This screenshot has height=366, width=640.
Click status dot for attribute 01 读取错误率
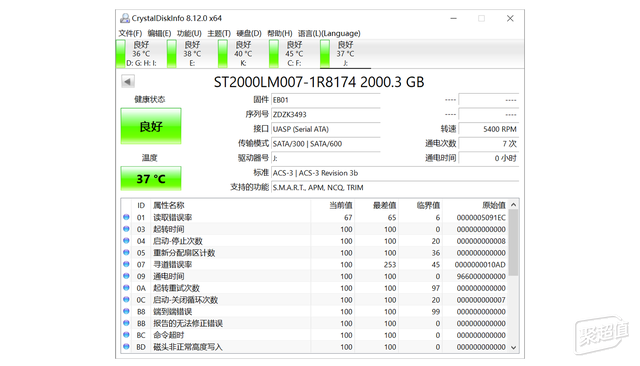[126, 217]
